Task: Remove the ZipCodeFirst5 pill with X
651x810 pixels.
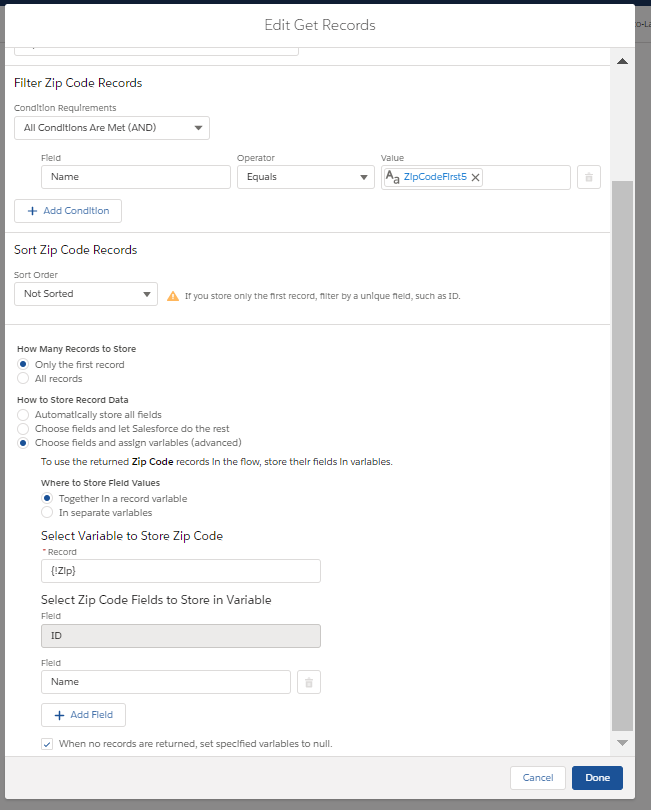Action: point(476,177)
